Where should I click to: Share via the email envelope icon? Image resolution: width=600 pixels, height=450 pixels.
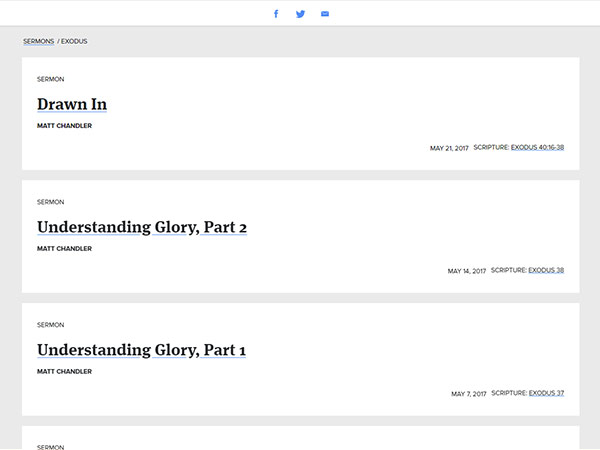point(325,14)
